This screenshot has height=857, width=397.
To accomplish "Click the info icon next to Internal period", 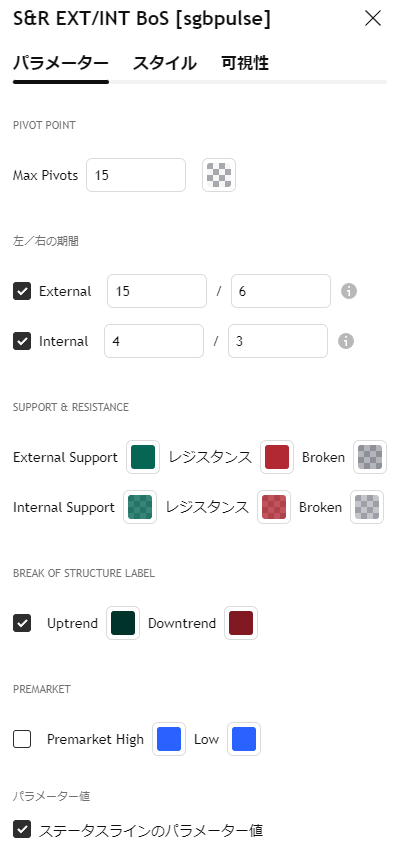I will pyautogui.click(x=346, y=342).
